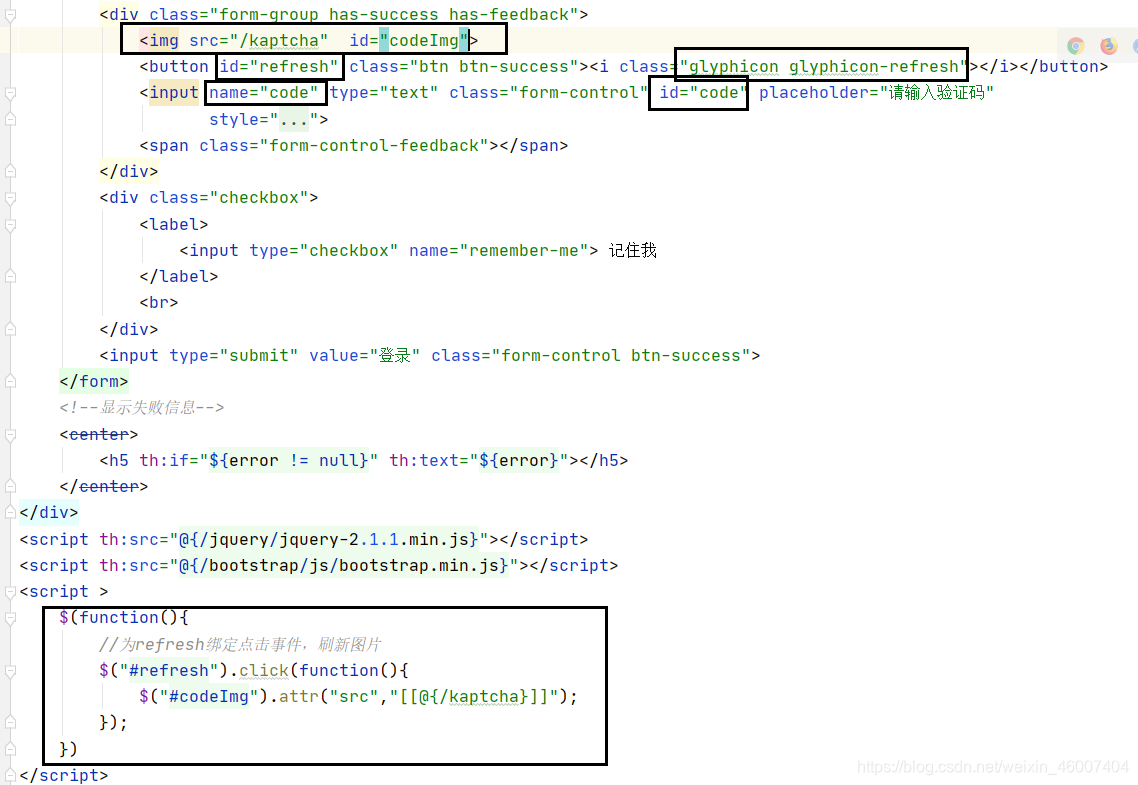Collapse the $(function(){ fold marker
This screenshot has height=785, width=1138.
(x=10, y=618)
